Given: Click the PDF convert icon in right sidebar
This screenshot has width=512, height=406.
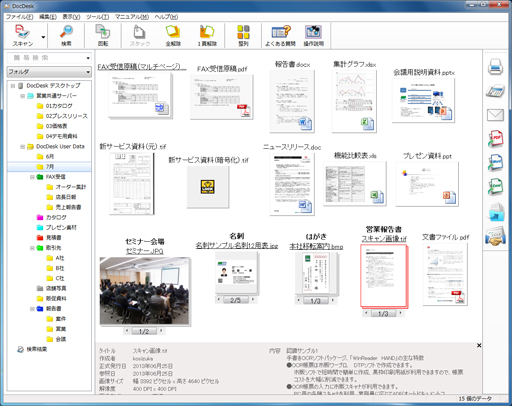Looking at the screenshot, I should click(495, 139).
